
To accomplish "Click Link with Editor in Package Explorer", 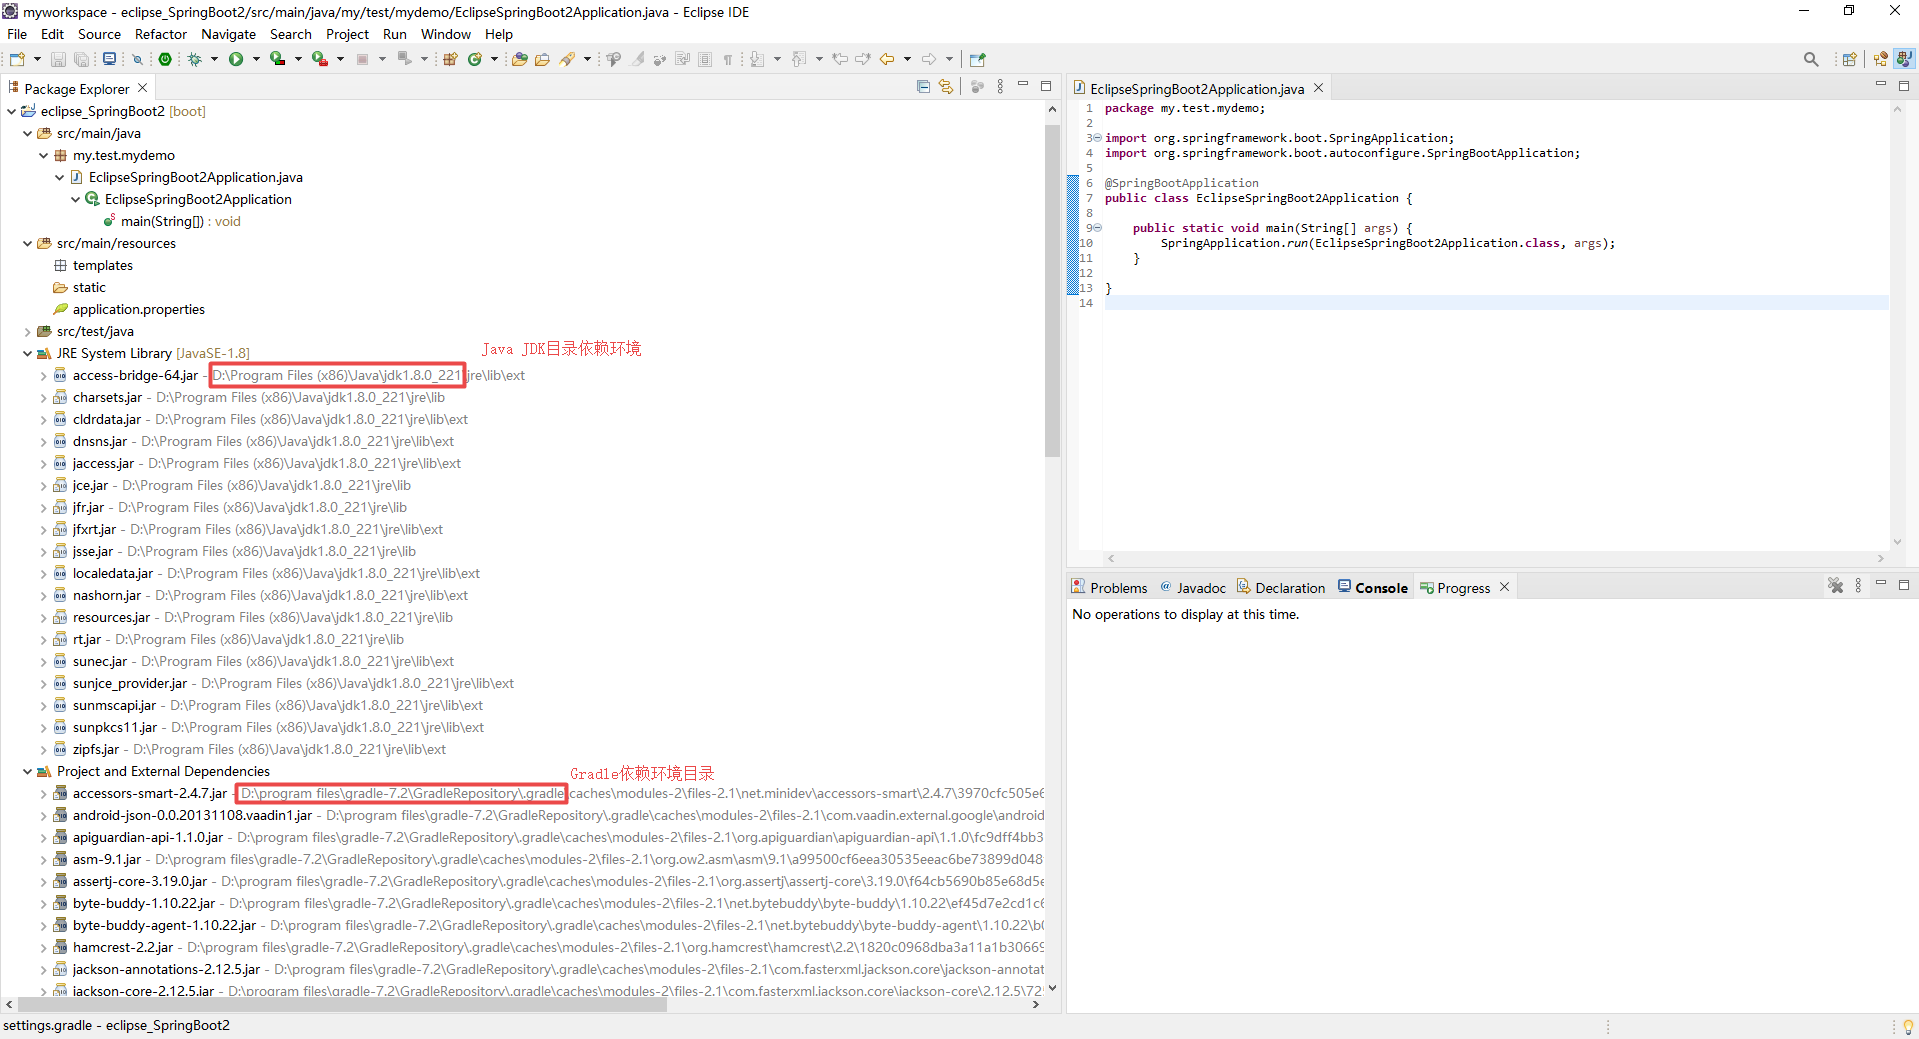I will (x=946, y=87).
